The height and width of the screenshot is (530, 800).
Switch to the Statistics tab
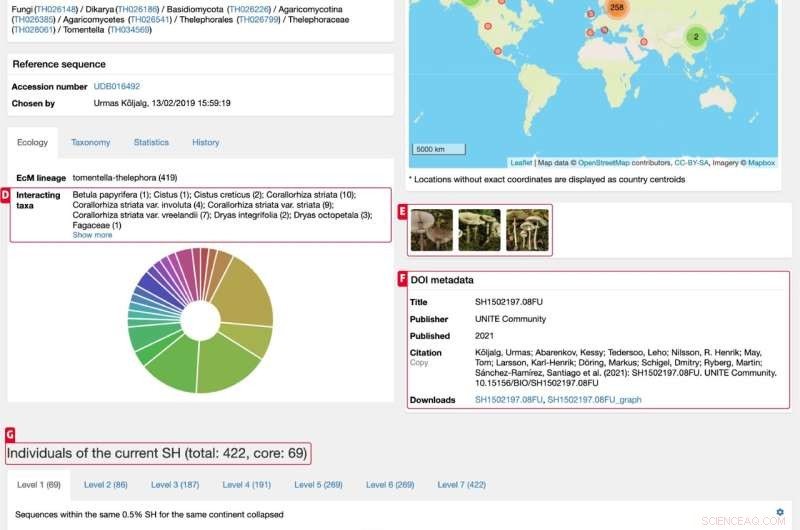pyautogui.click(x=151, y=143)
